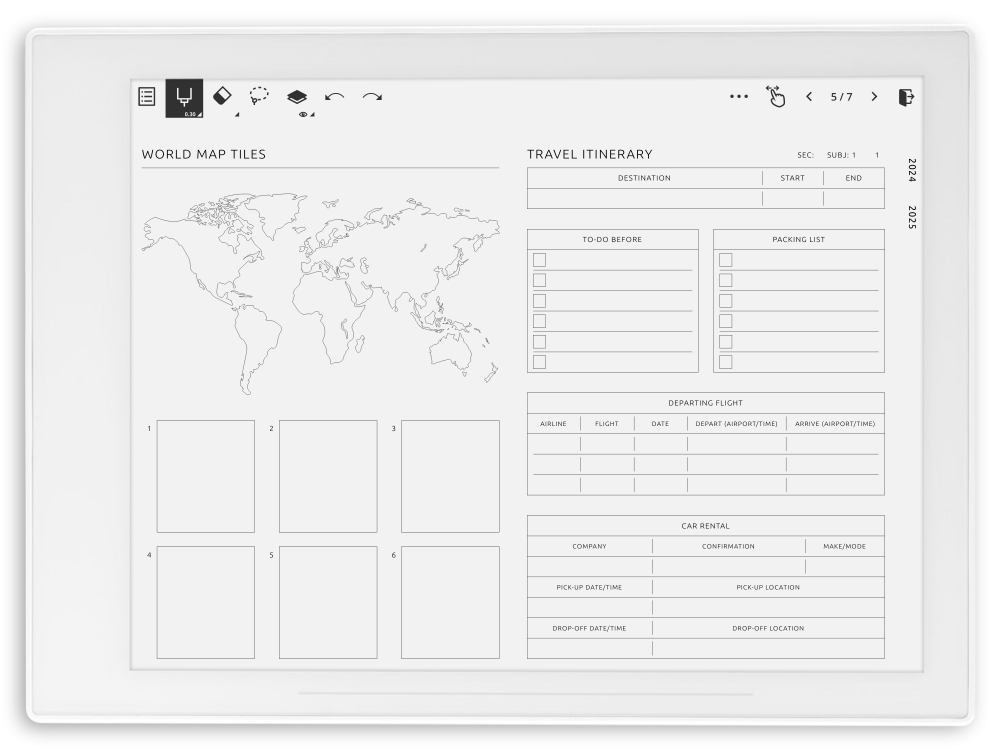This screenshot has height=750, width=1000.
Task: Select the pen tool
Action: click(184, 98)
